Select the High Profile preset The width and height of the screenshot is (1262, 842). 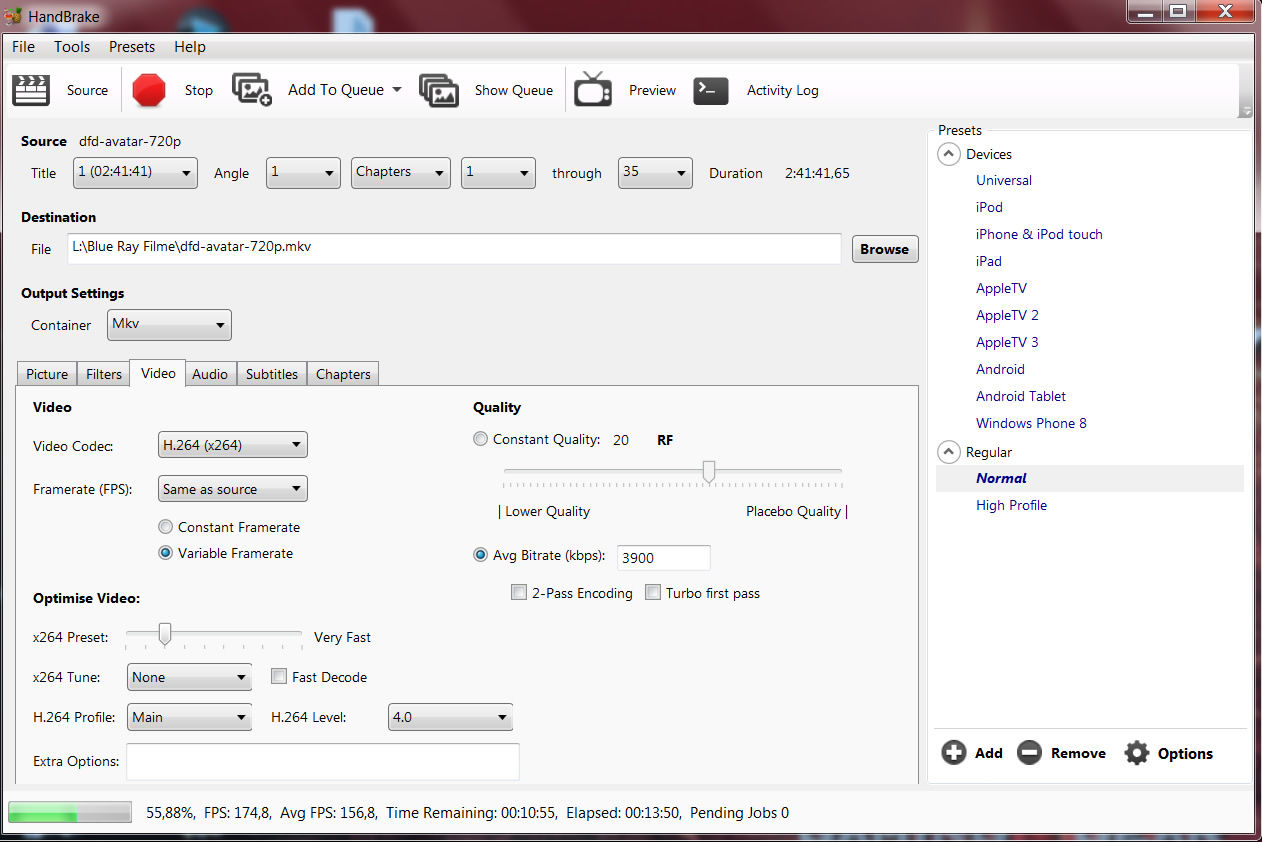coord(1011,505)
